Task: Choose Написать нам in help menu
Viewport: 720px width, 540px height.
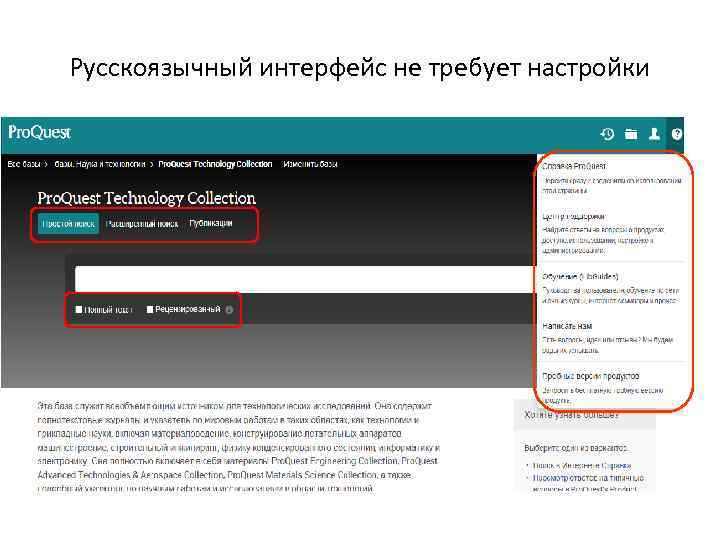Action: click(x=567, y=326)
